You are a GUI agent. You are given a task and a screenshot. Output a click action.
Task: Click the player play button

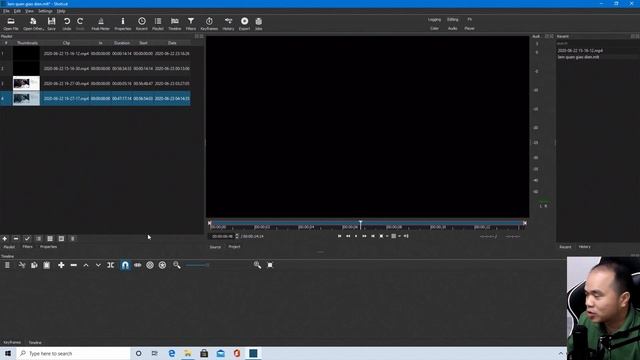click(x=356, y=236)
